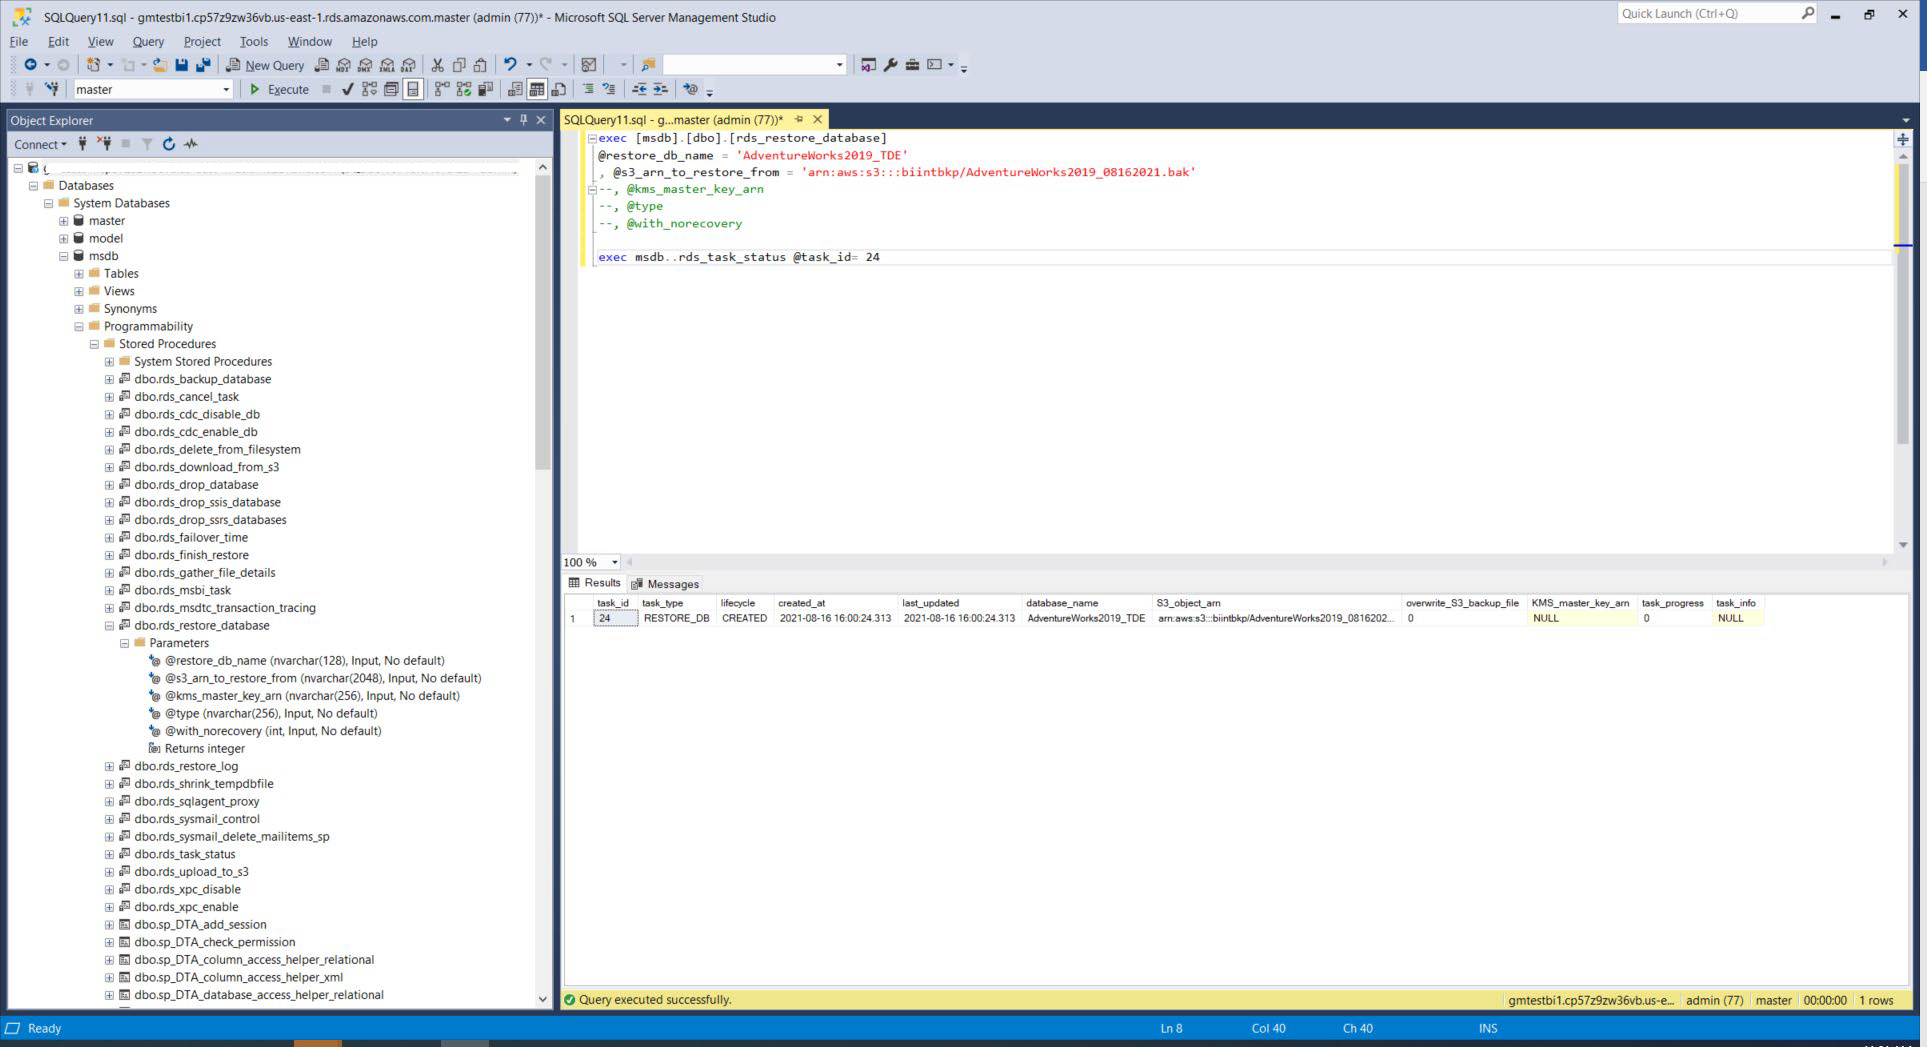Open Activity Monitor from Object Explorer toolbar

coord(191,144)
